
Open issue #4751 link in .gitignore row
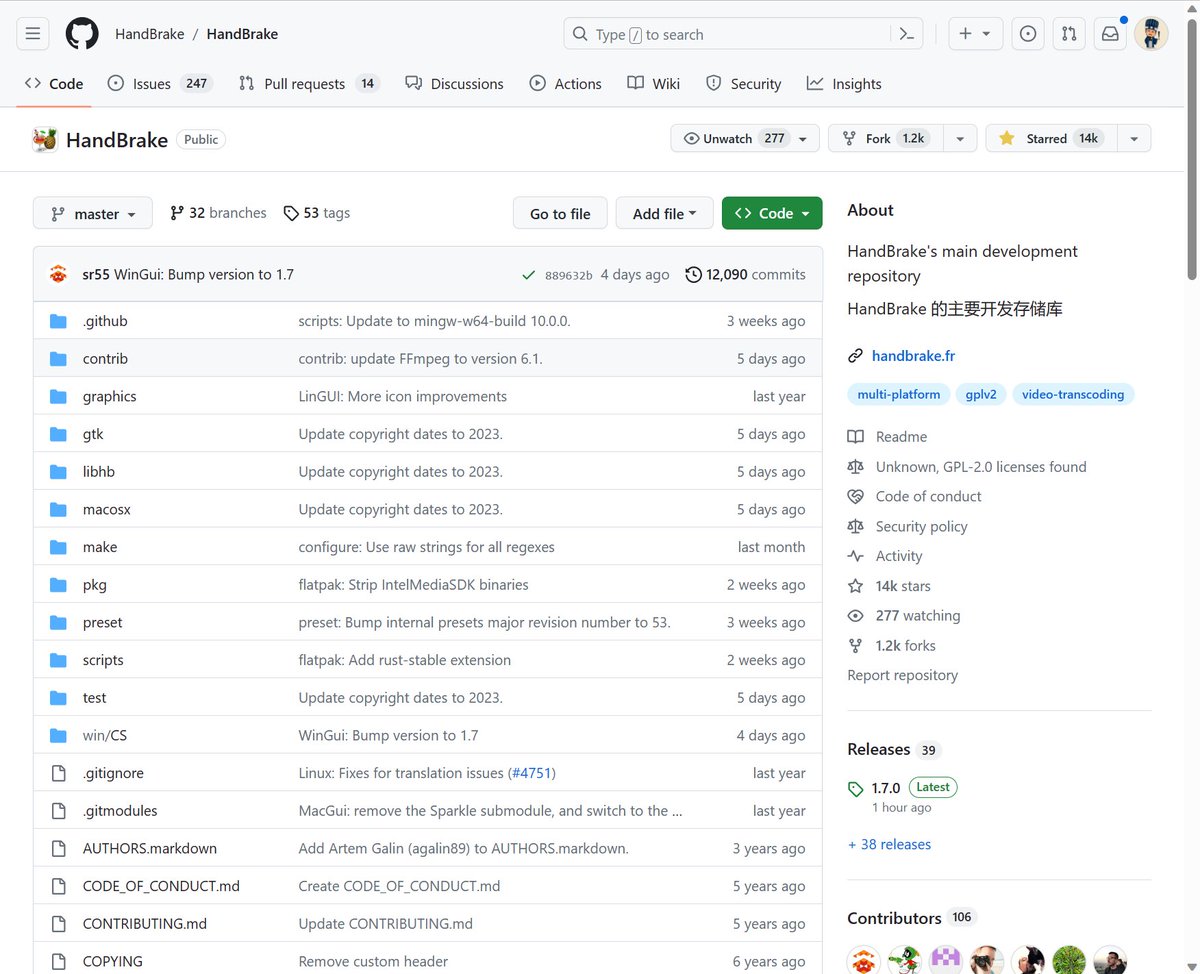(x=531, y=773)
